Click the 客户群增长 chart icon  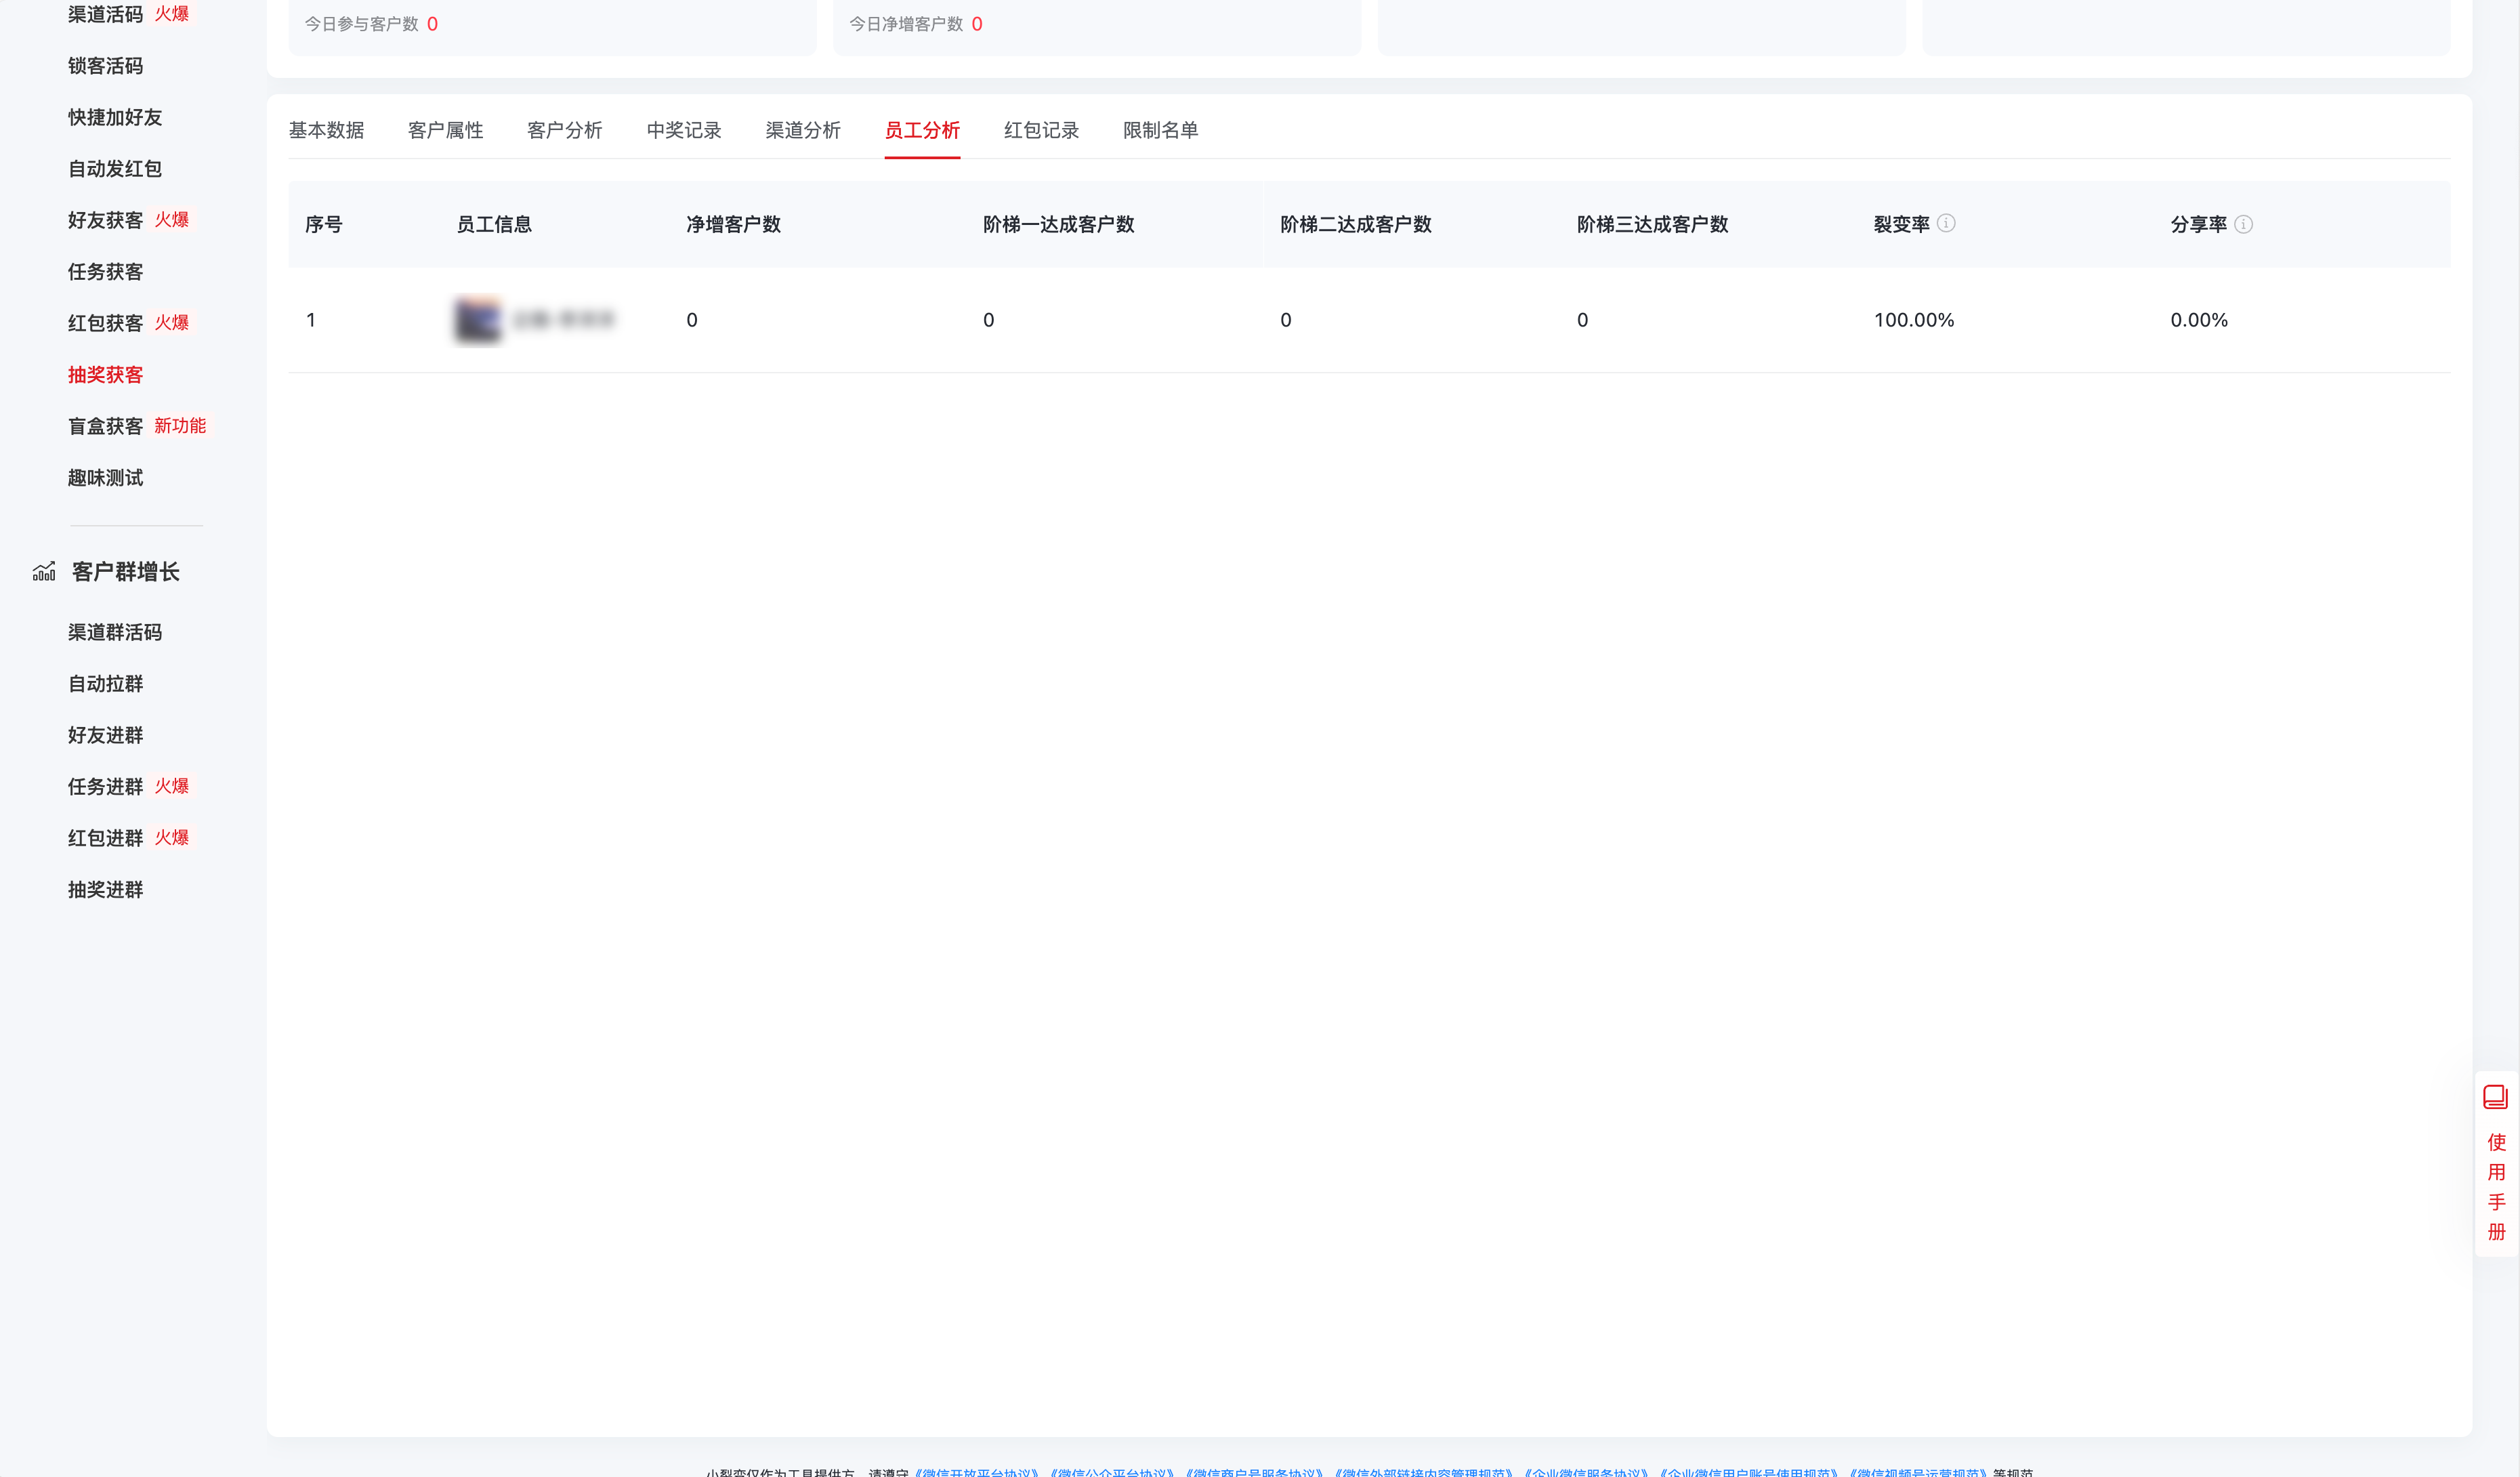tap(42, 571)
